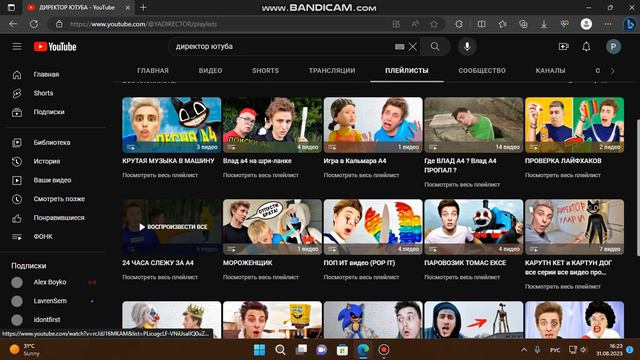640x360 pixels.
Task: Click view full playlist under Где ВЛАД А4
Action: tap(462, 184)
